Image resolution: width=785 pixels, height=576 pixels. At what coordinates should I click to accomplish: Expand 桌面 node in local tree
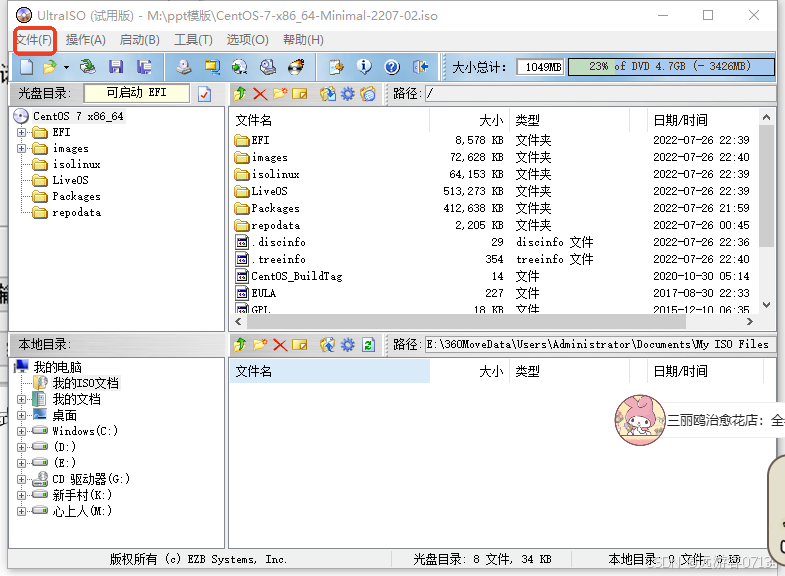pos(21,415)
